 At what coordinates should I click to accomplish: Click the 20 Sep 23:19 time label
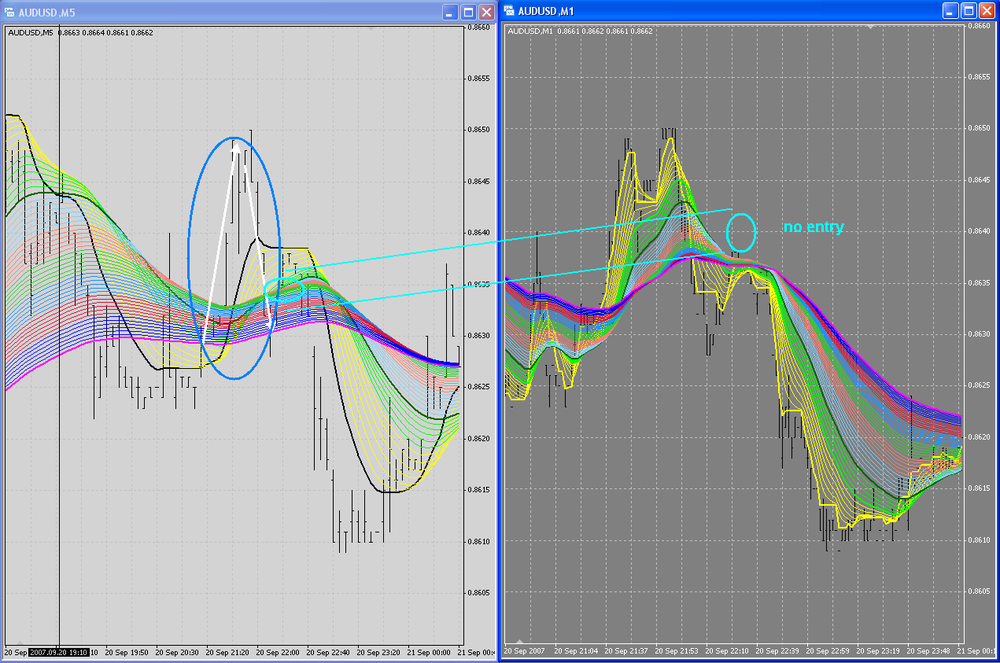878,651
